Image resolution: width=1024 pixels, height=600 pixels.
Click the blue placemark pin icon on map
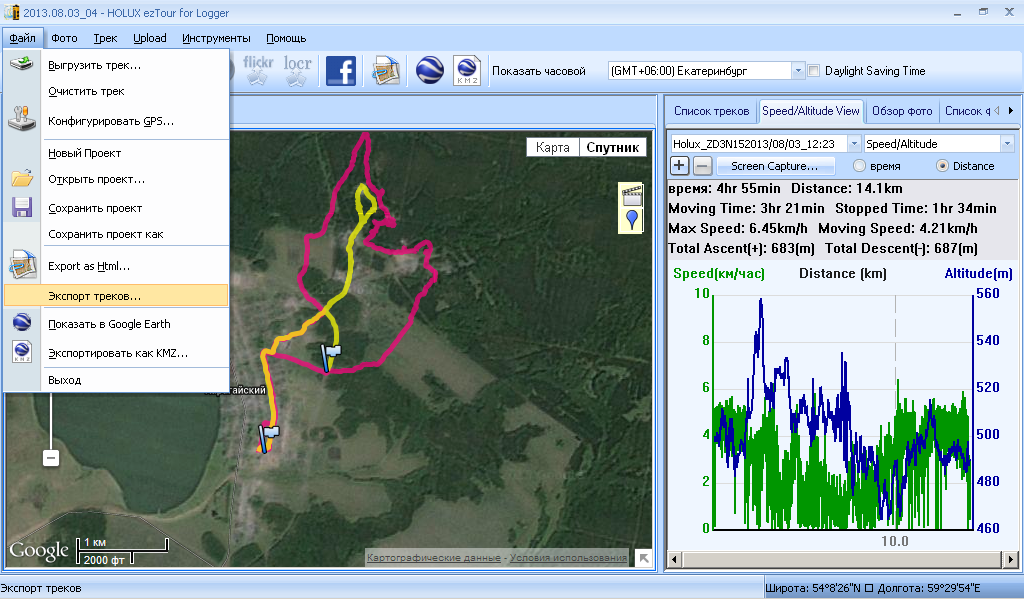pyautogui.click(x=632, y=221)
